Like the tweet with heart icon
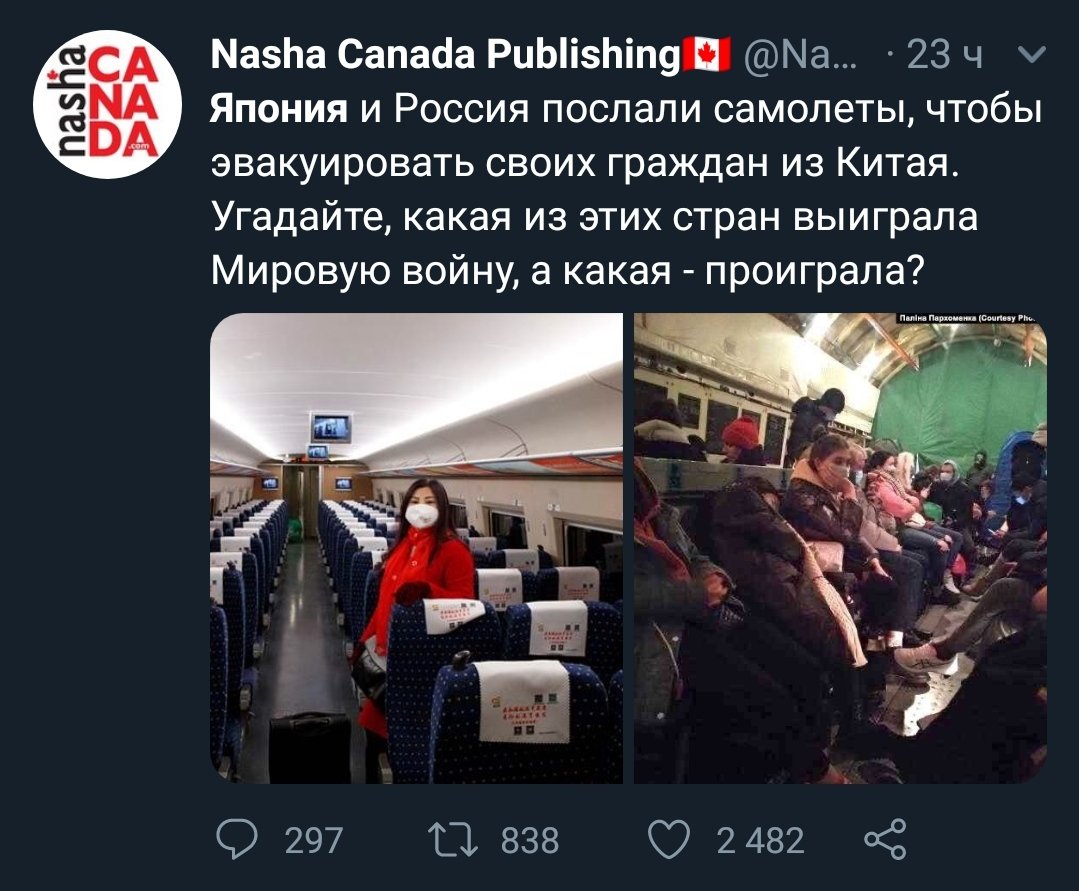The height and width of the screenshot is (891, 1079). 669,839
